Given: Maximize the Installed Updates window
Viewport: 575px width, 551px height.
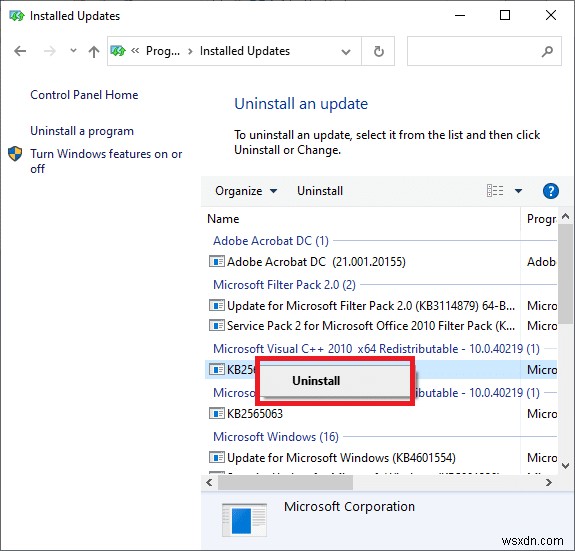Looking at the screenshot, I should [x=505, y=15].
